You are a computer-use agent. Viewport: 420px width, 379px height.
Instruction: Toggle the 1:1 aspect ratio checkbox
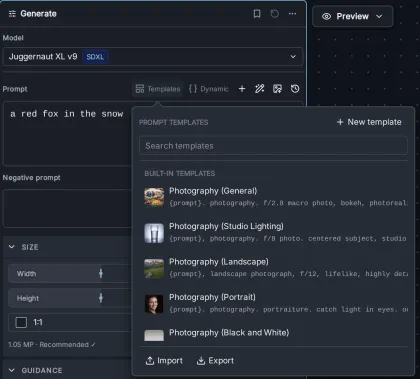pyautogui.click(x=21, y=322)
